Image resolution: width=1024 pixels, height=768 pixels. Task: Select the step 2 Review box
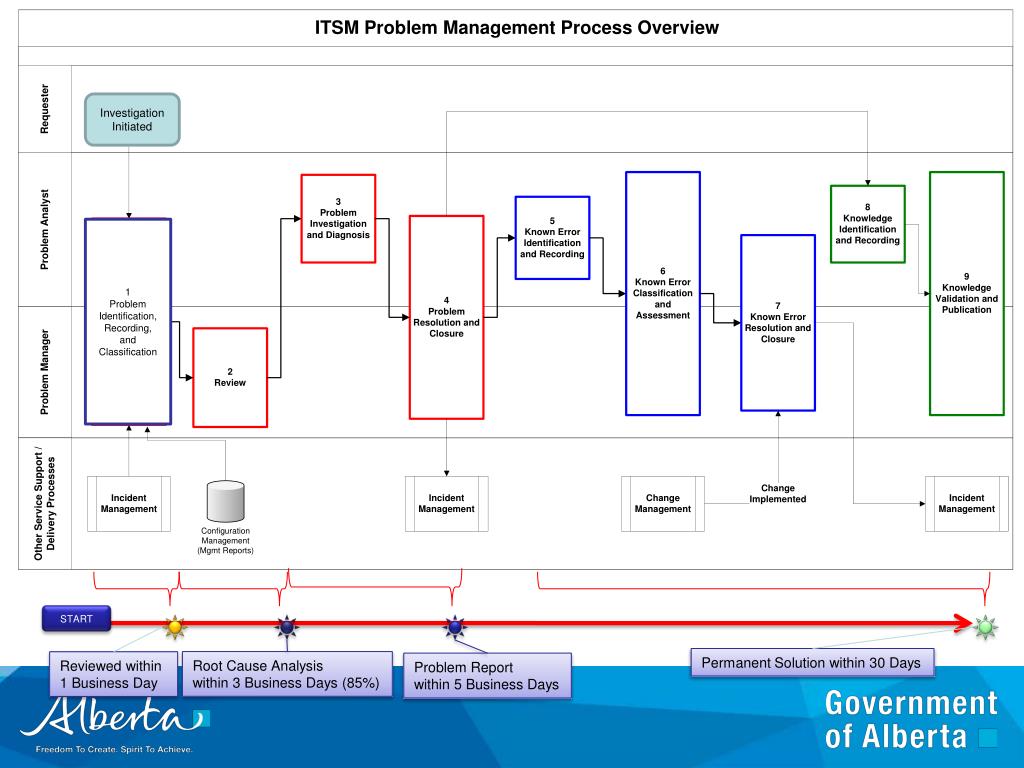pos(230,377)
